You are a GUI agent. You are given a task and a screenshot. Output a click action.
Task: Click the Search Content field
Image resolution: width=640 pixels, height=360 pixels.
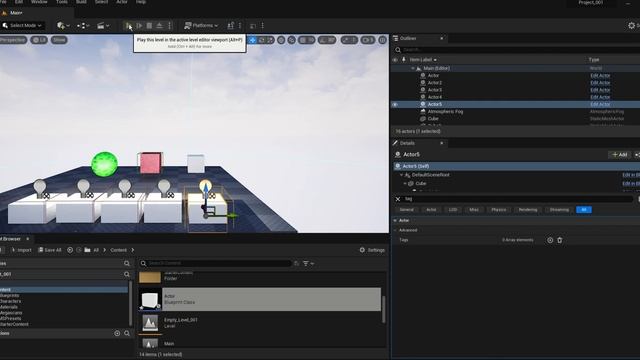(216, 264)
